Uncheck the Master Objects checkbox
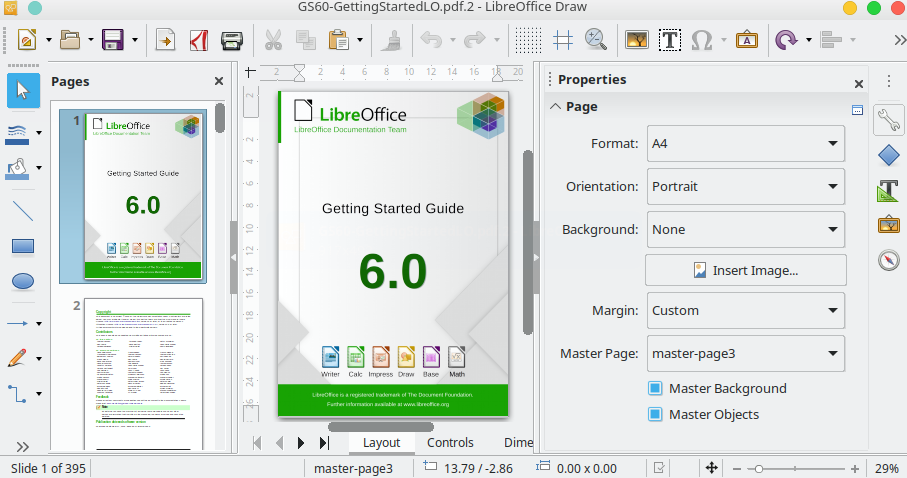The height and width of the screenshot is (478, 907). pyautogui.click(x=656, y=414)
